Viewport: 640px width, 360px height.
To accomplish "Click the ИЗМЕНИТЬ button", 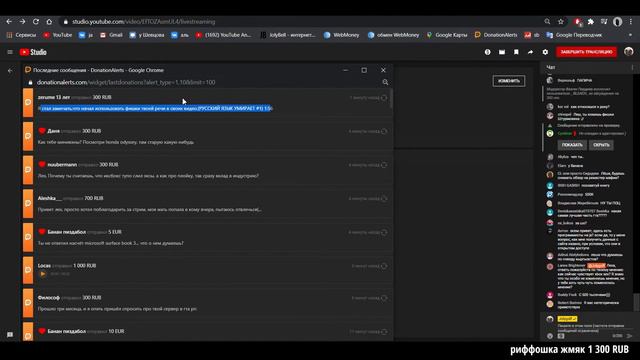I will tap(509, 81).
